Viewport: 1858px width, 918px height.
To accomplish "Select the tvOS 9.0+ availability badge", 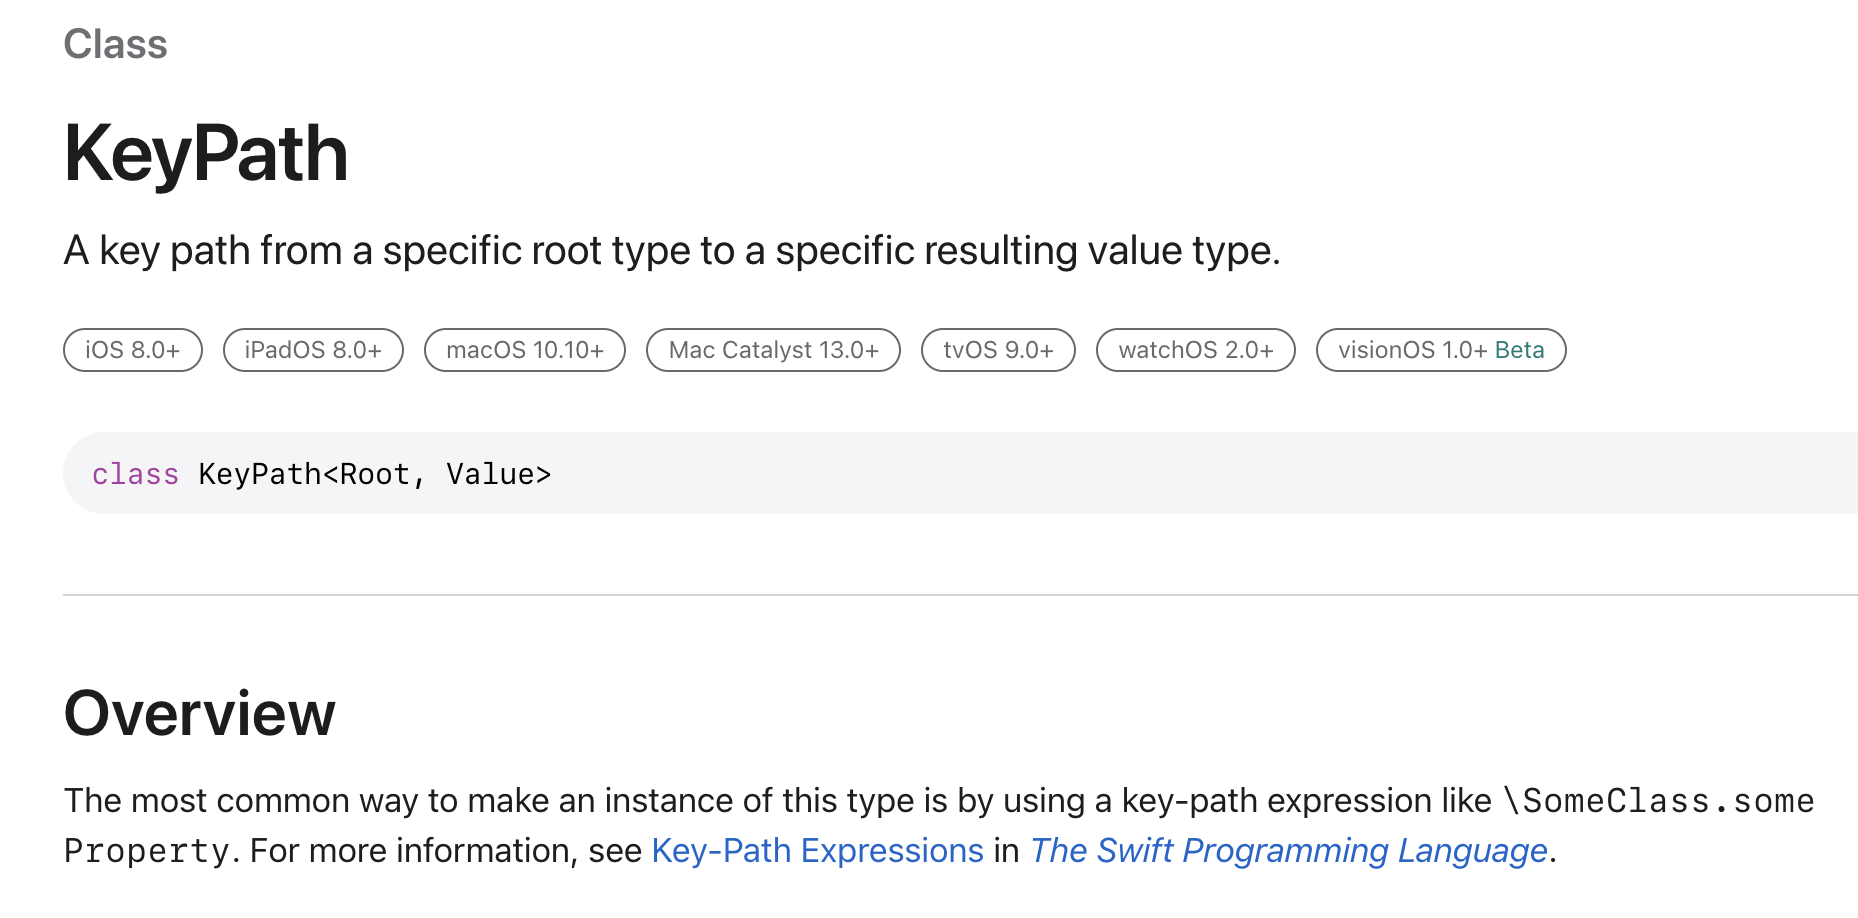I will click(998, 350).
